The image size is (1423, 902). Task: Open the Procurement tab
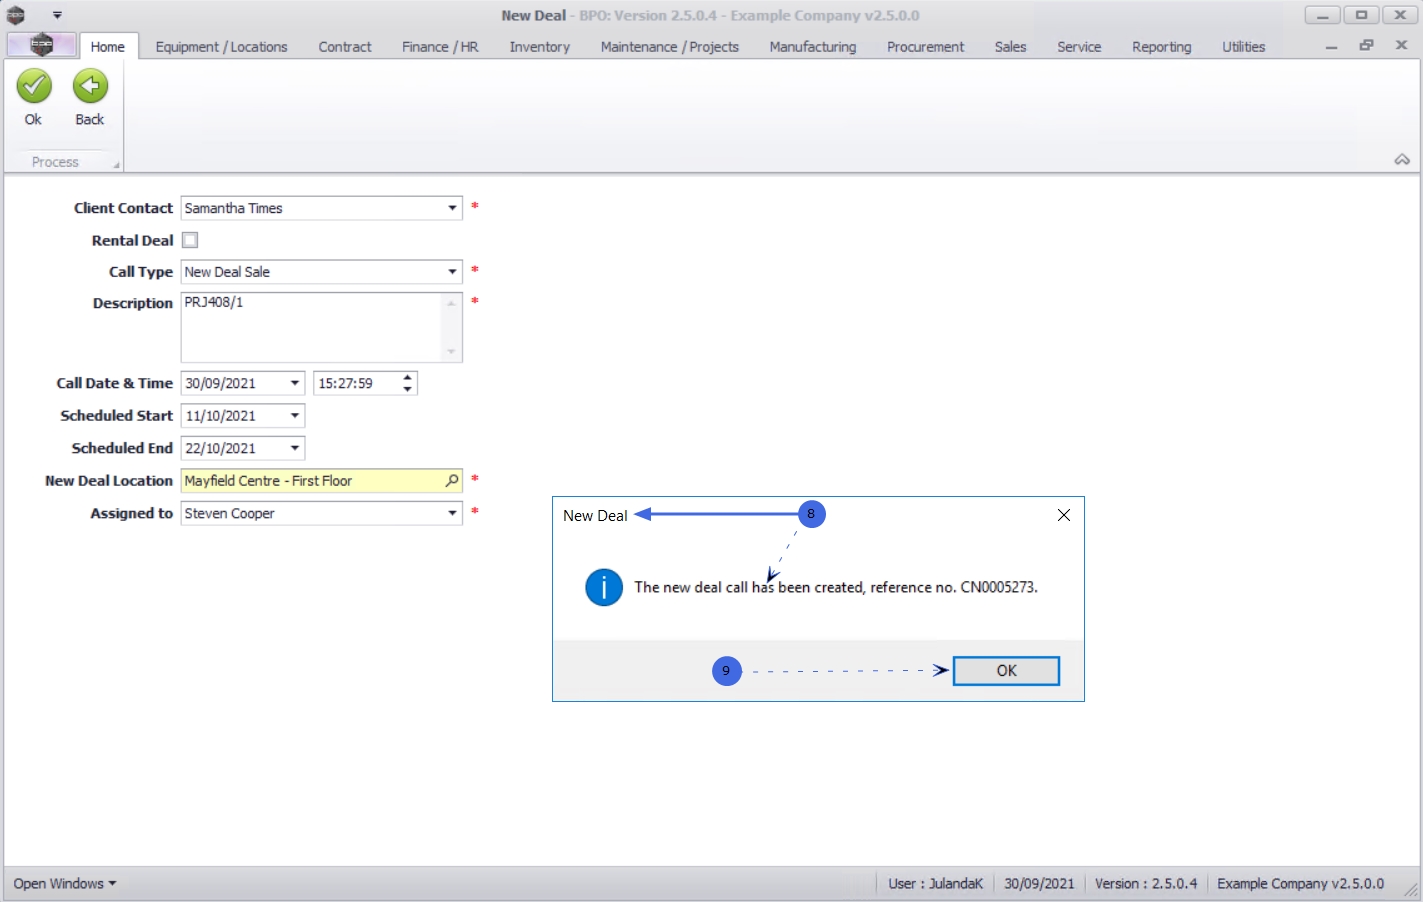926,47
